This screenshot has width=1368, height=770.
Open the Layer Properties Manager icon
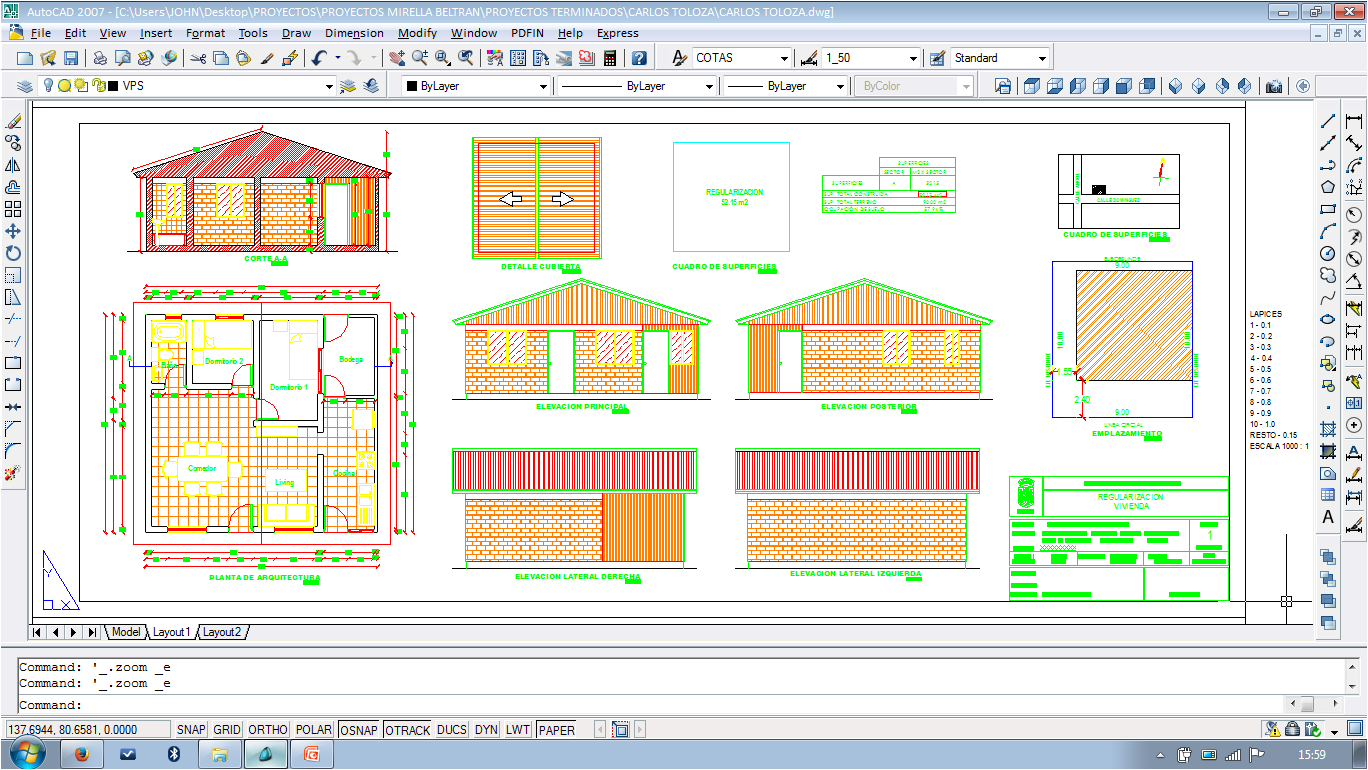[25, 86]
